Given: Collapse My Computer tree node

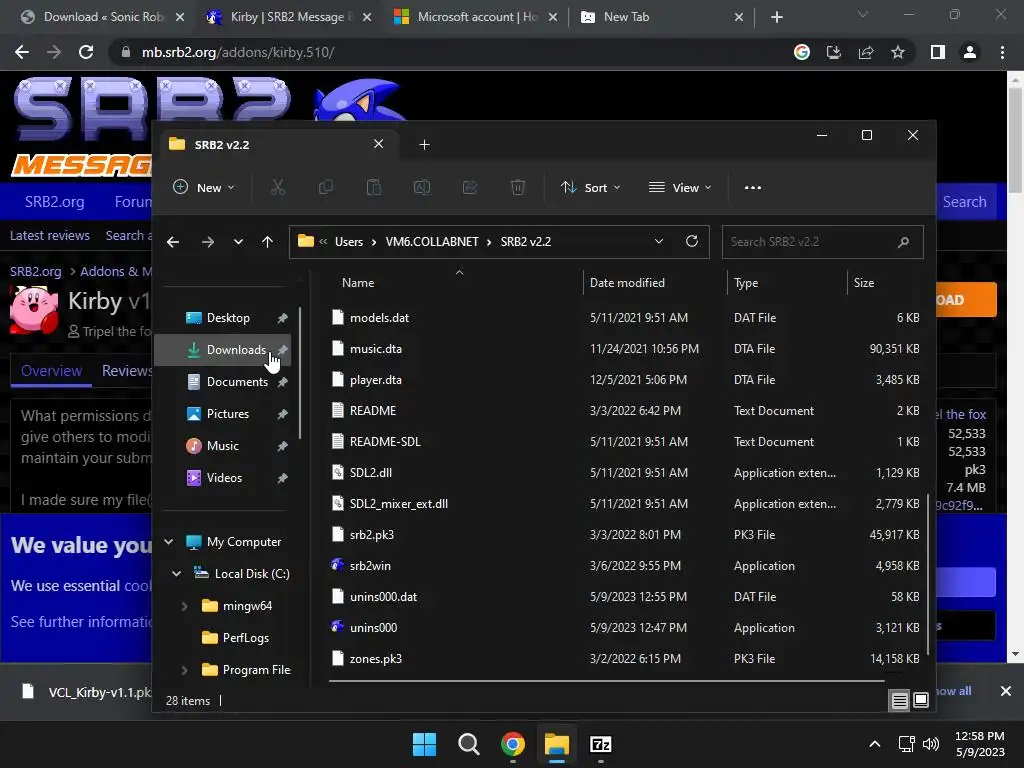Looking at the screenshot, I should click(x=168, y=541).
